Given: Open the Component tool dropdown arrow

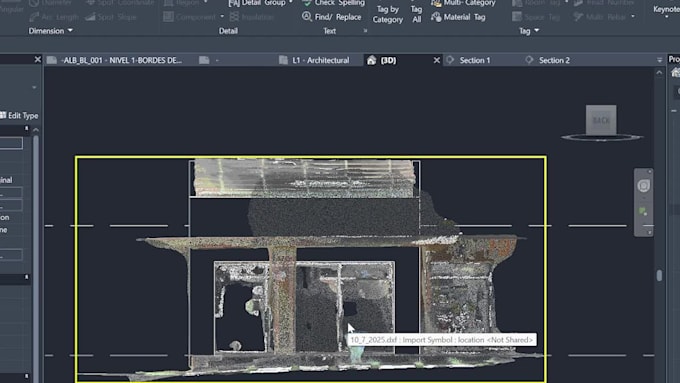Looking at the screenshot, I should click(222, 17).
